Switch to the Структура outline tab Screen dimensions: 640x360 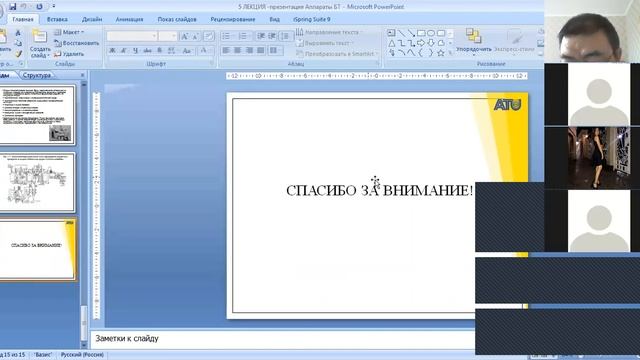[x=37, y=75]
